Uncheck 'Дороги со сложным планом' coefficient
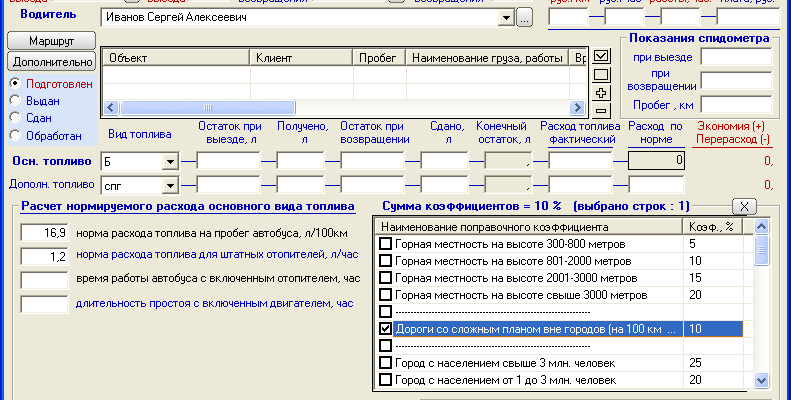 coord(386,328)
